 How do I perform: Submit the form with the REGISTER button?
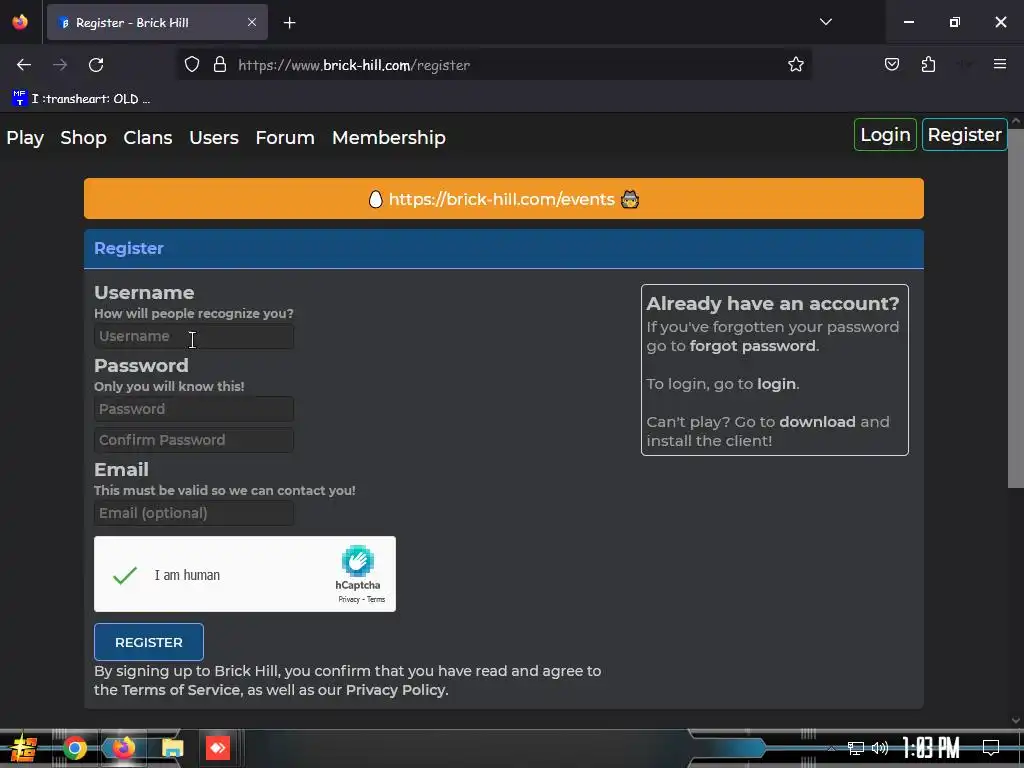tap(149, 642)
